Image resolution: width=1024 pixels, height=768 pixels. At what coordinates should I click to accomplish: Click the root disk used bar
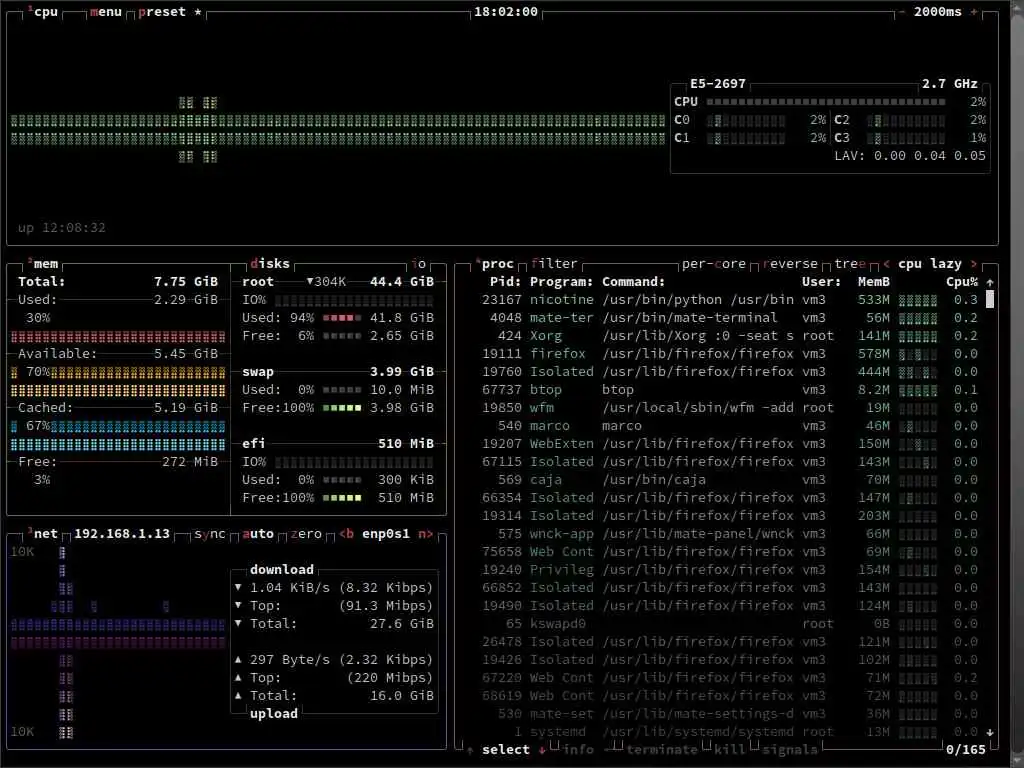tap(342, 318)
